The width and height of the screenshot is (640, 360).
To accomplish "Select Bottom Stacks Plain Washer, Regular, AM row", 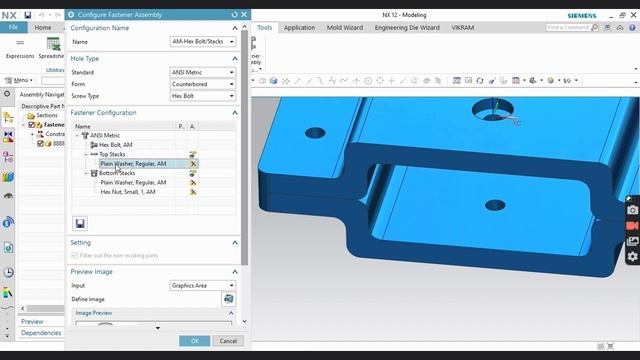I will [133, 182].
